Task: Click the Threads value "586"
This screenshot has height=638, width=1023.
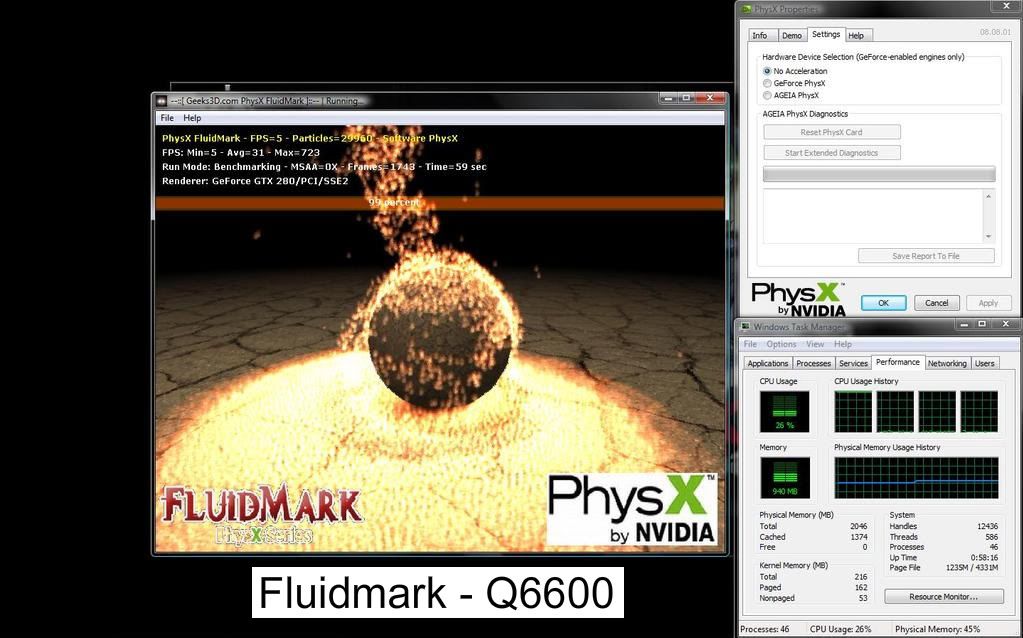Action: click(x=992, y=537)
